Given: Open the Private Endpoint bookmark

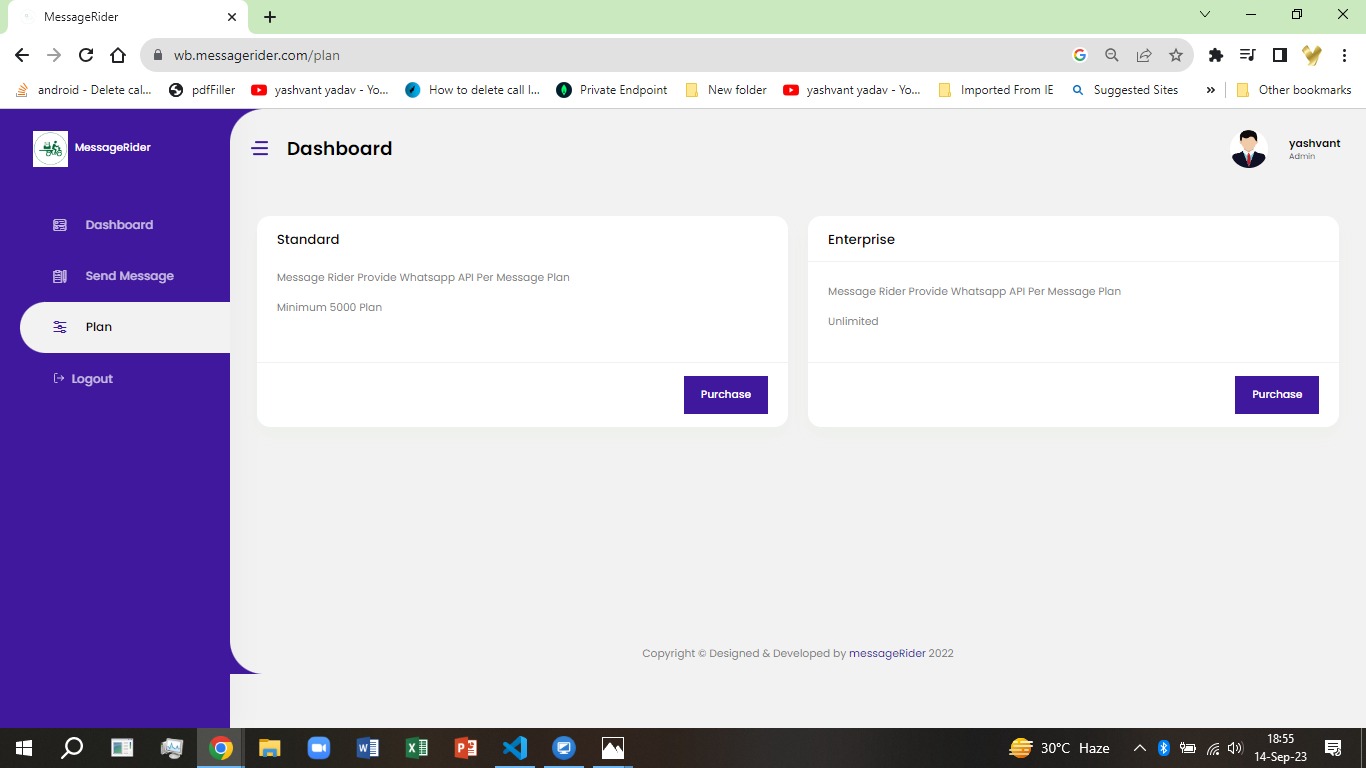Looking at the screenshot, I should (612, 90).
